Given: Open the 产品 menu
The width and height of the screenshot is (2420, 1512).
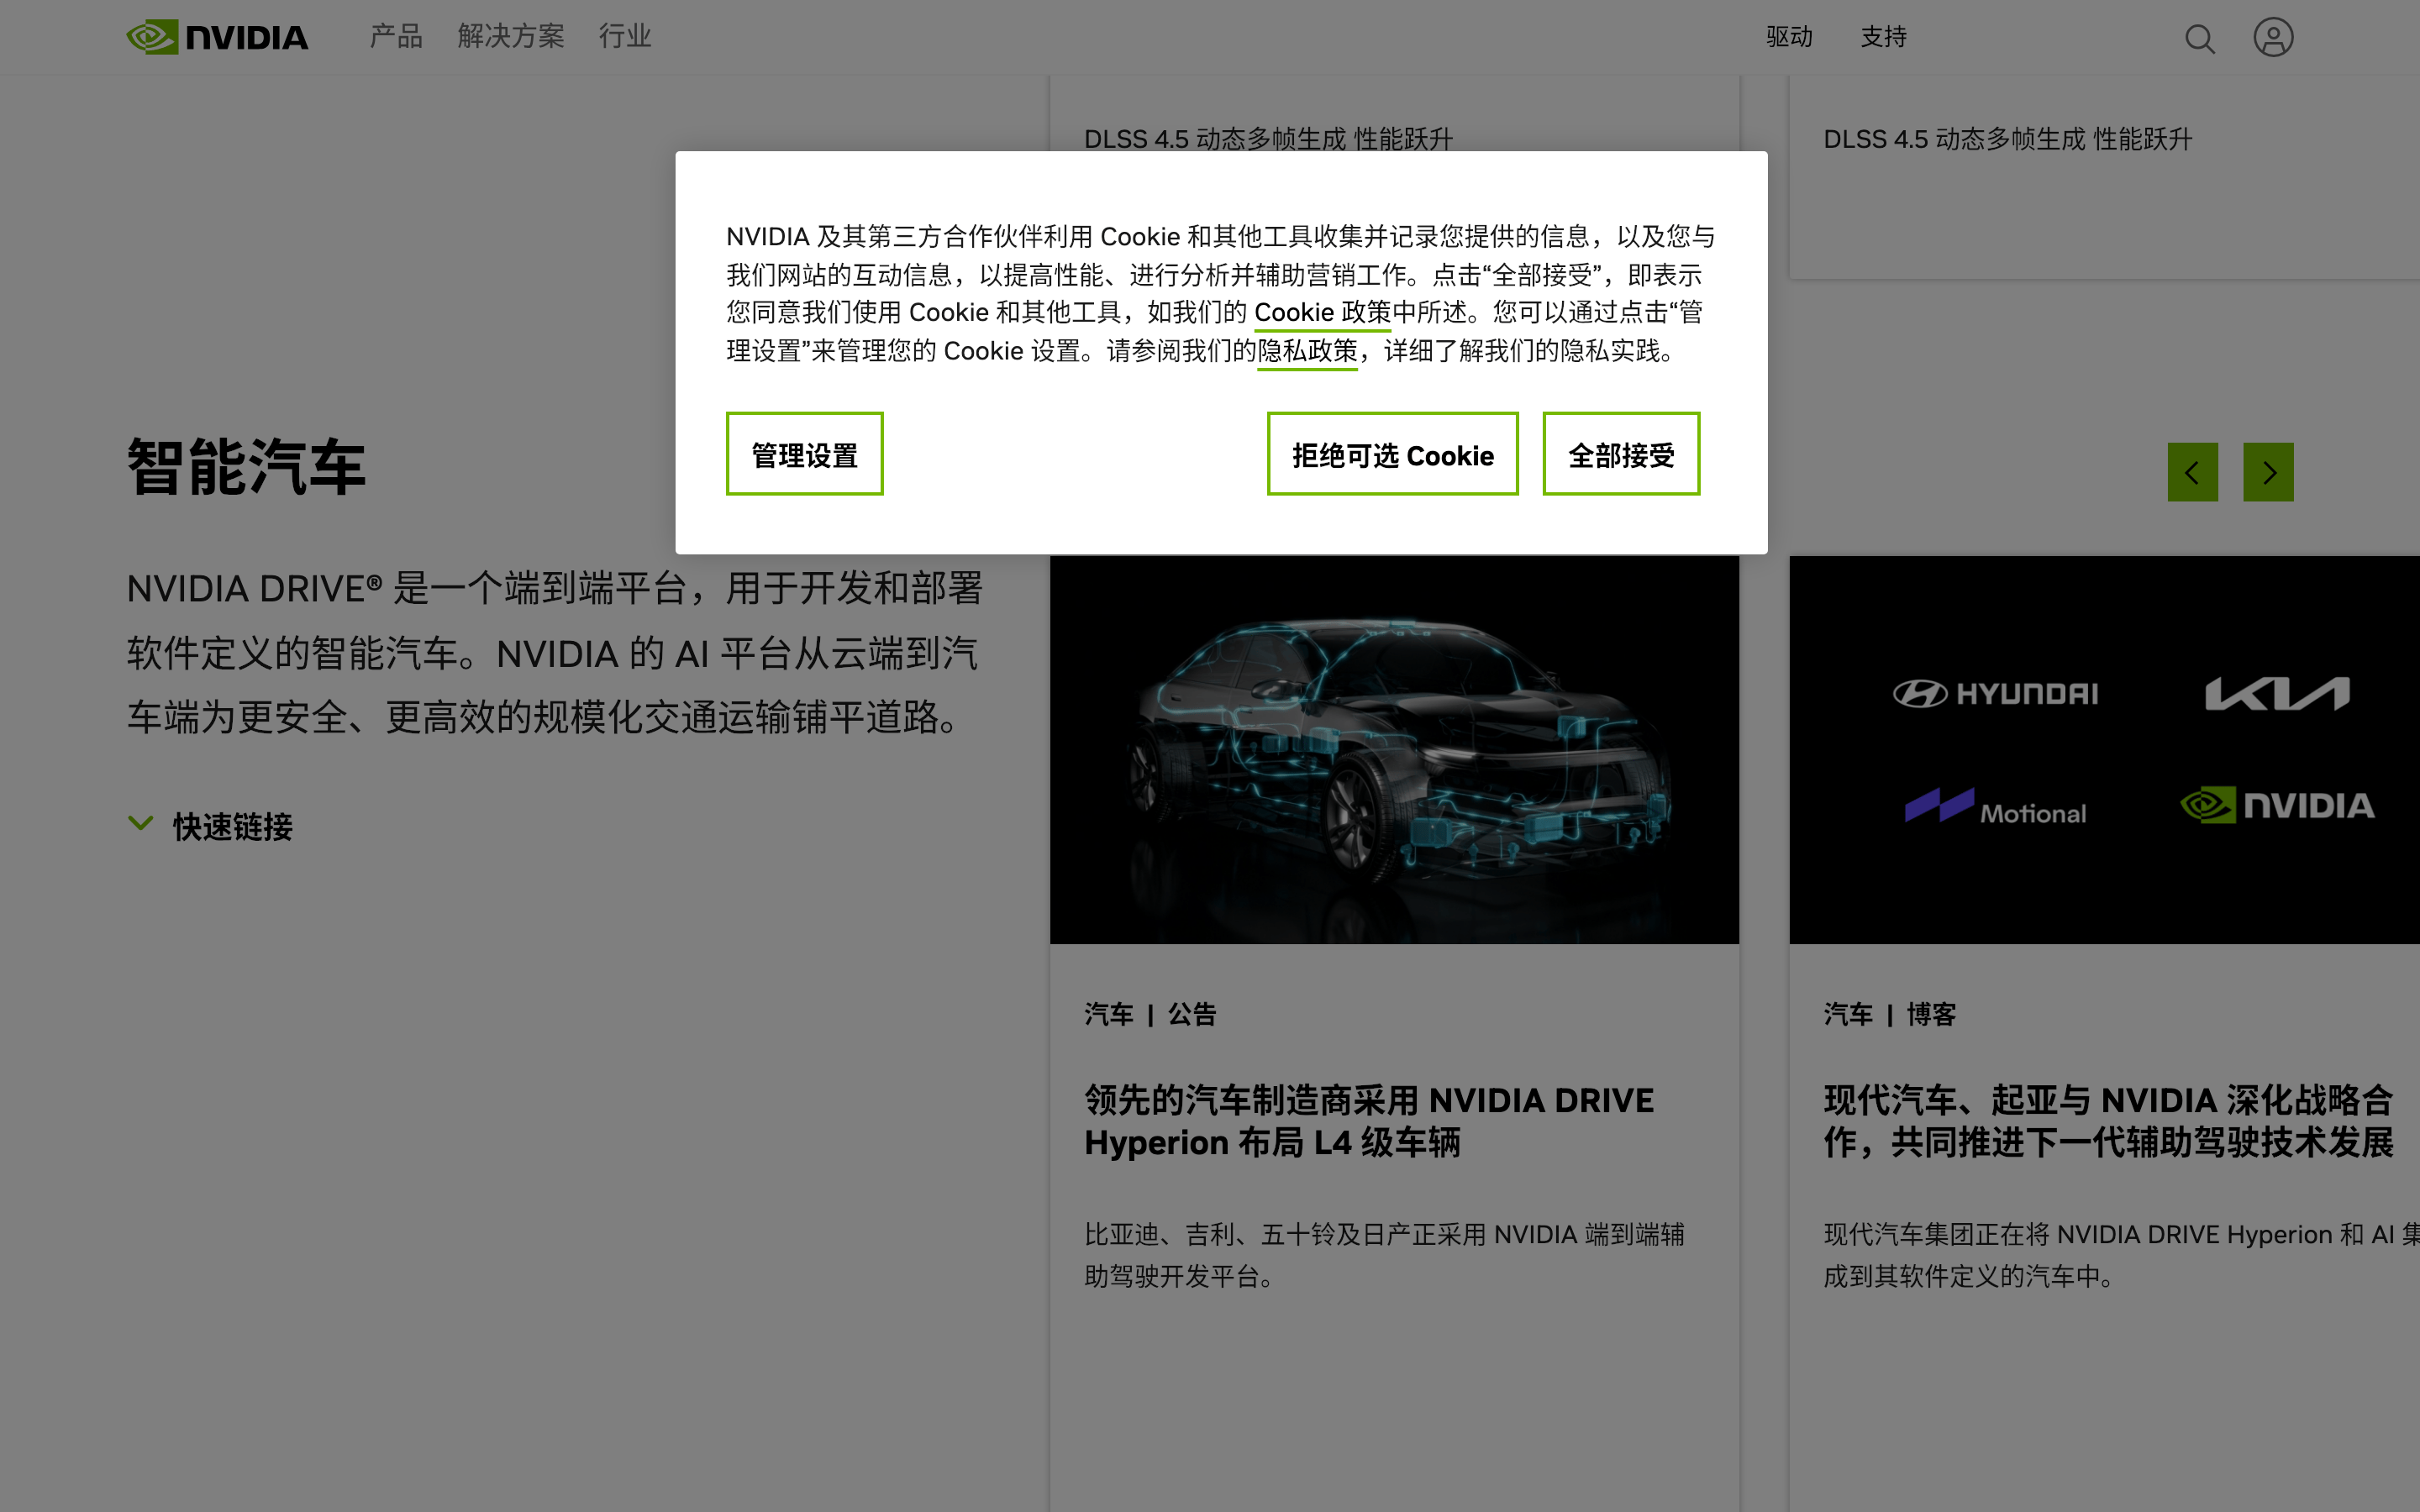Looking at the screenshot, I should [396, 37].
